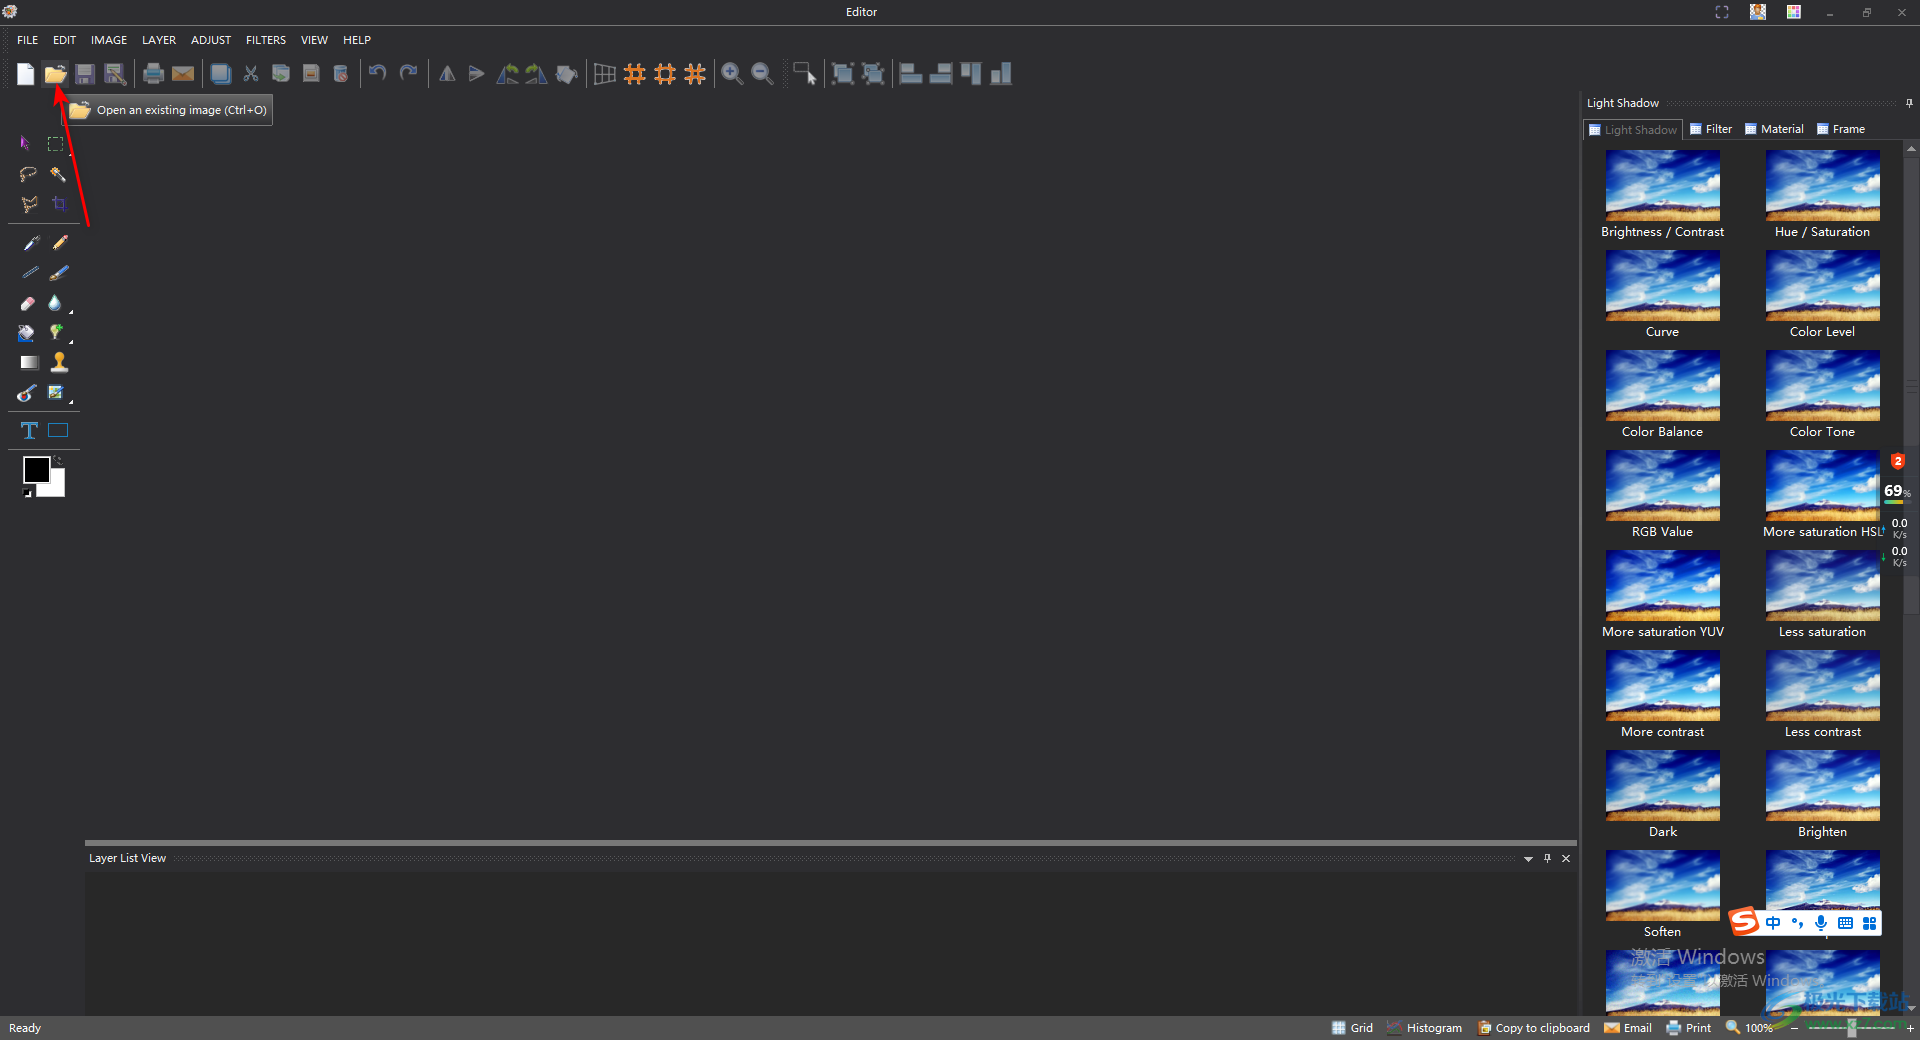Click the black foreground color swatch
This screenshot has width=1920, height=1040.
coord(35,469)
